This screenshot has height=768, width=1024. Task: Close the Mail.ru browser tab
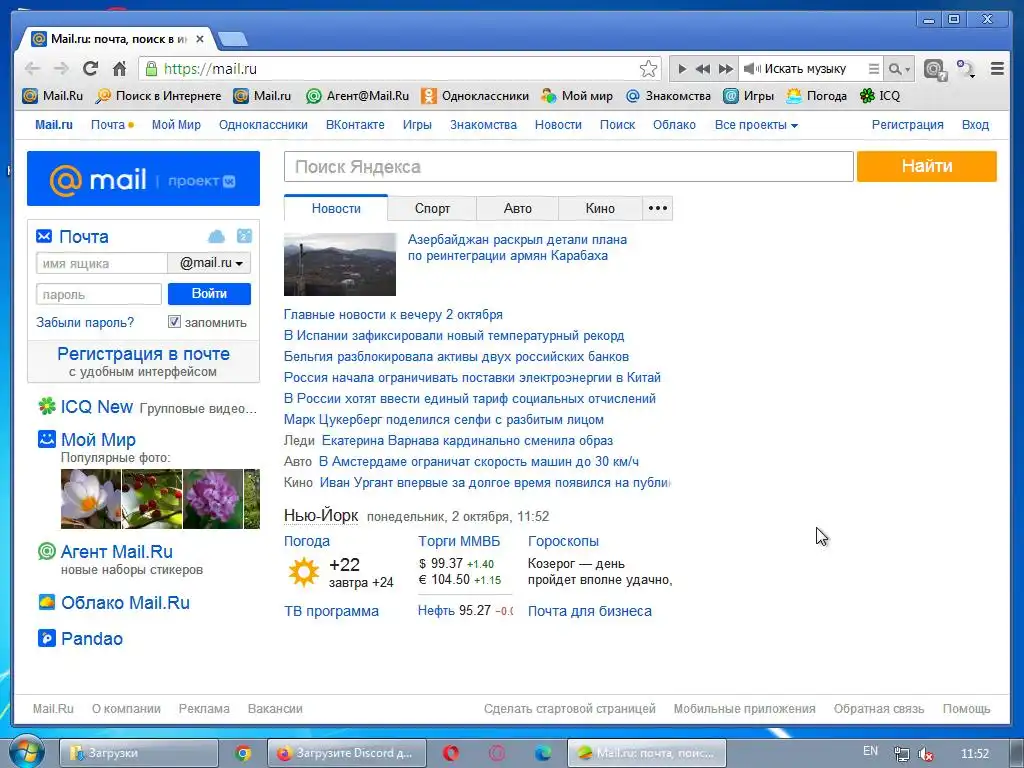click(200, 39)
